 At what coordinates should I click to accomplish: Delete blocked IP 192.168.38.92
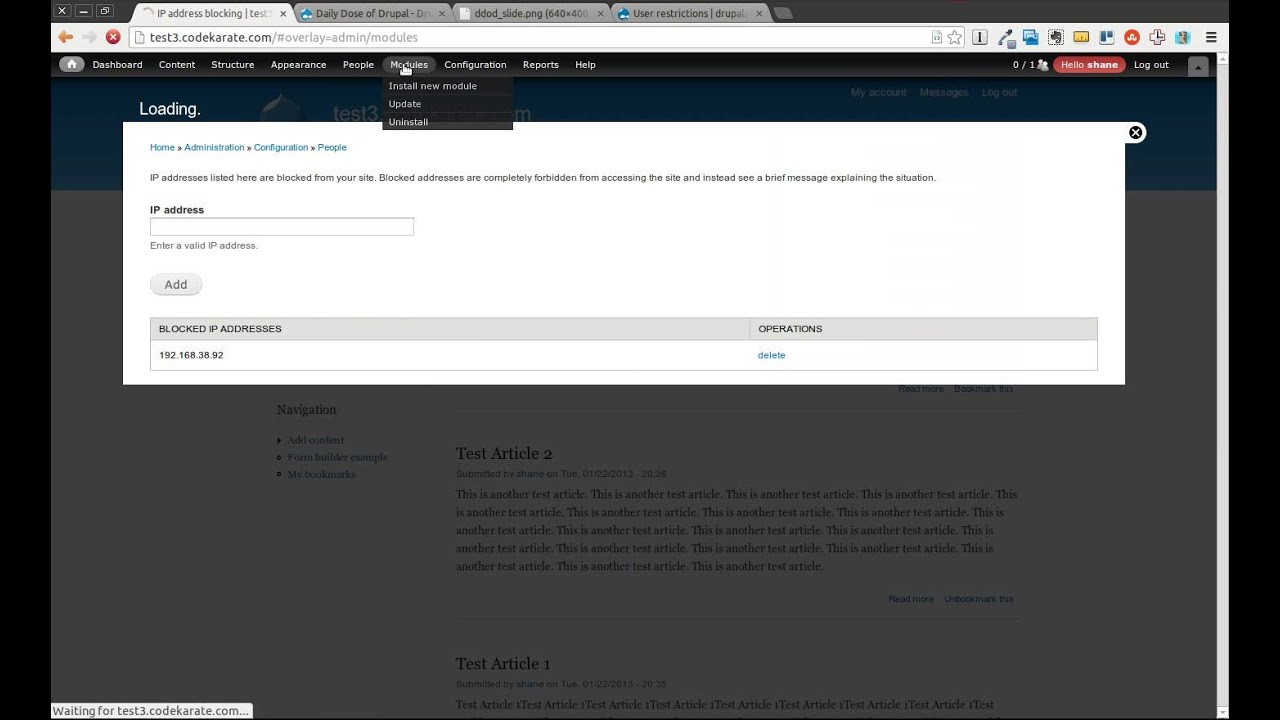[771, 355]
